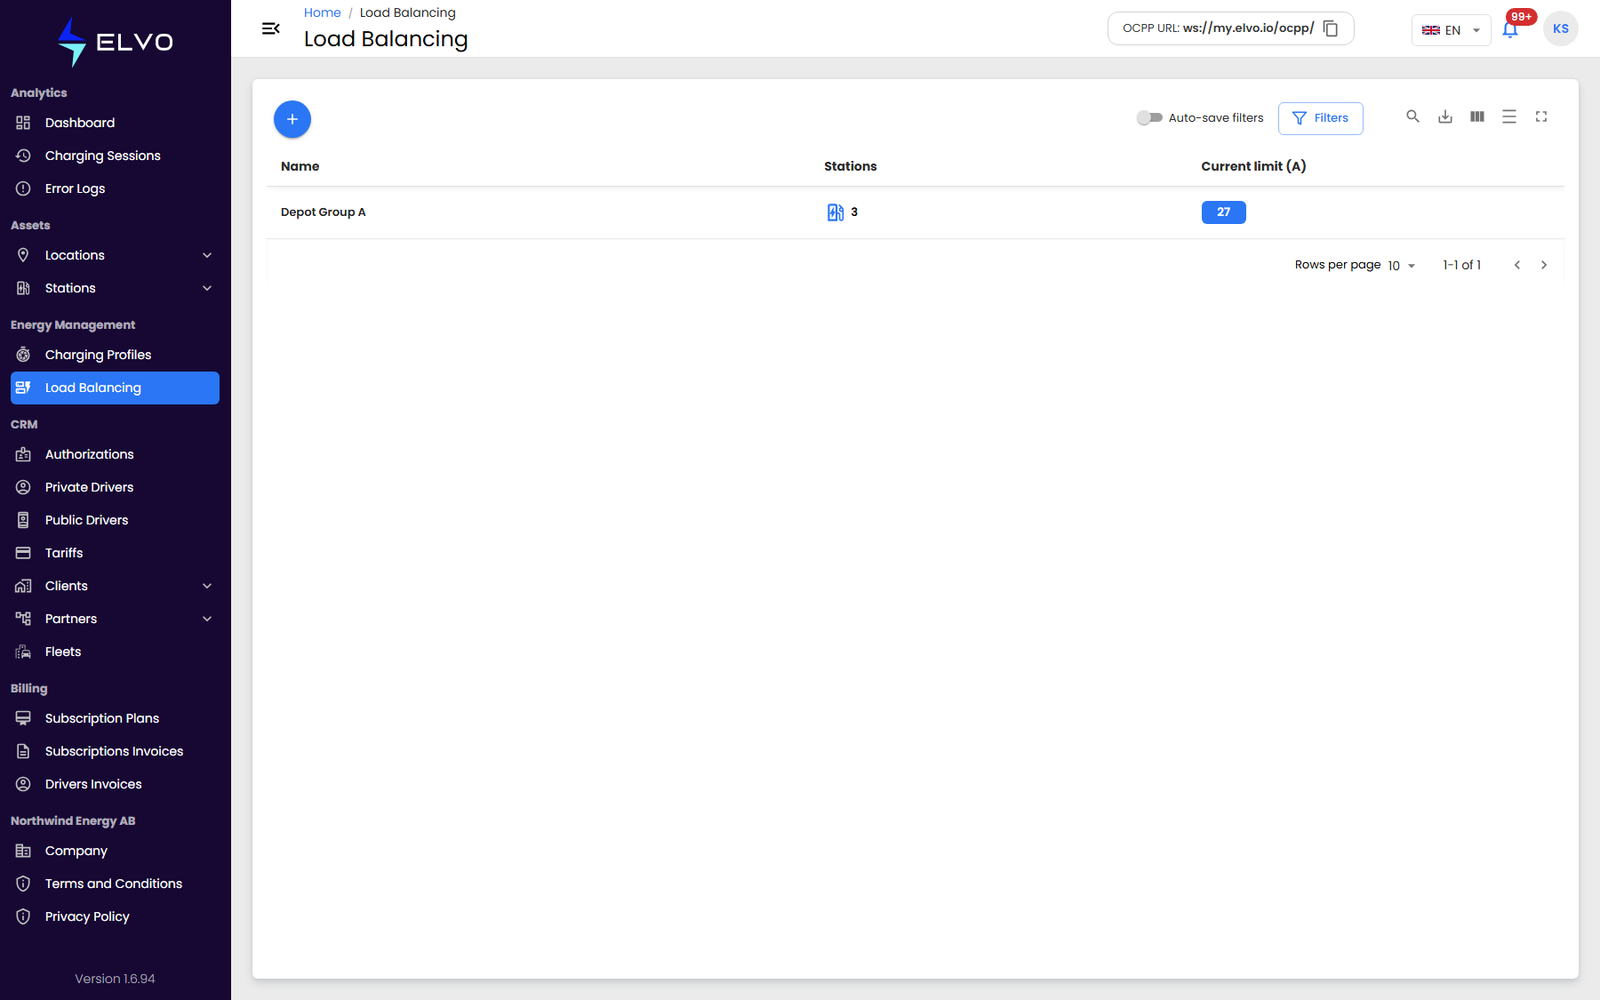Click the Fleets car icon
Viewport: 1600px width, 1000px height.
(x=23, y=652)
